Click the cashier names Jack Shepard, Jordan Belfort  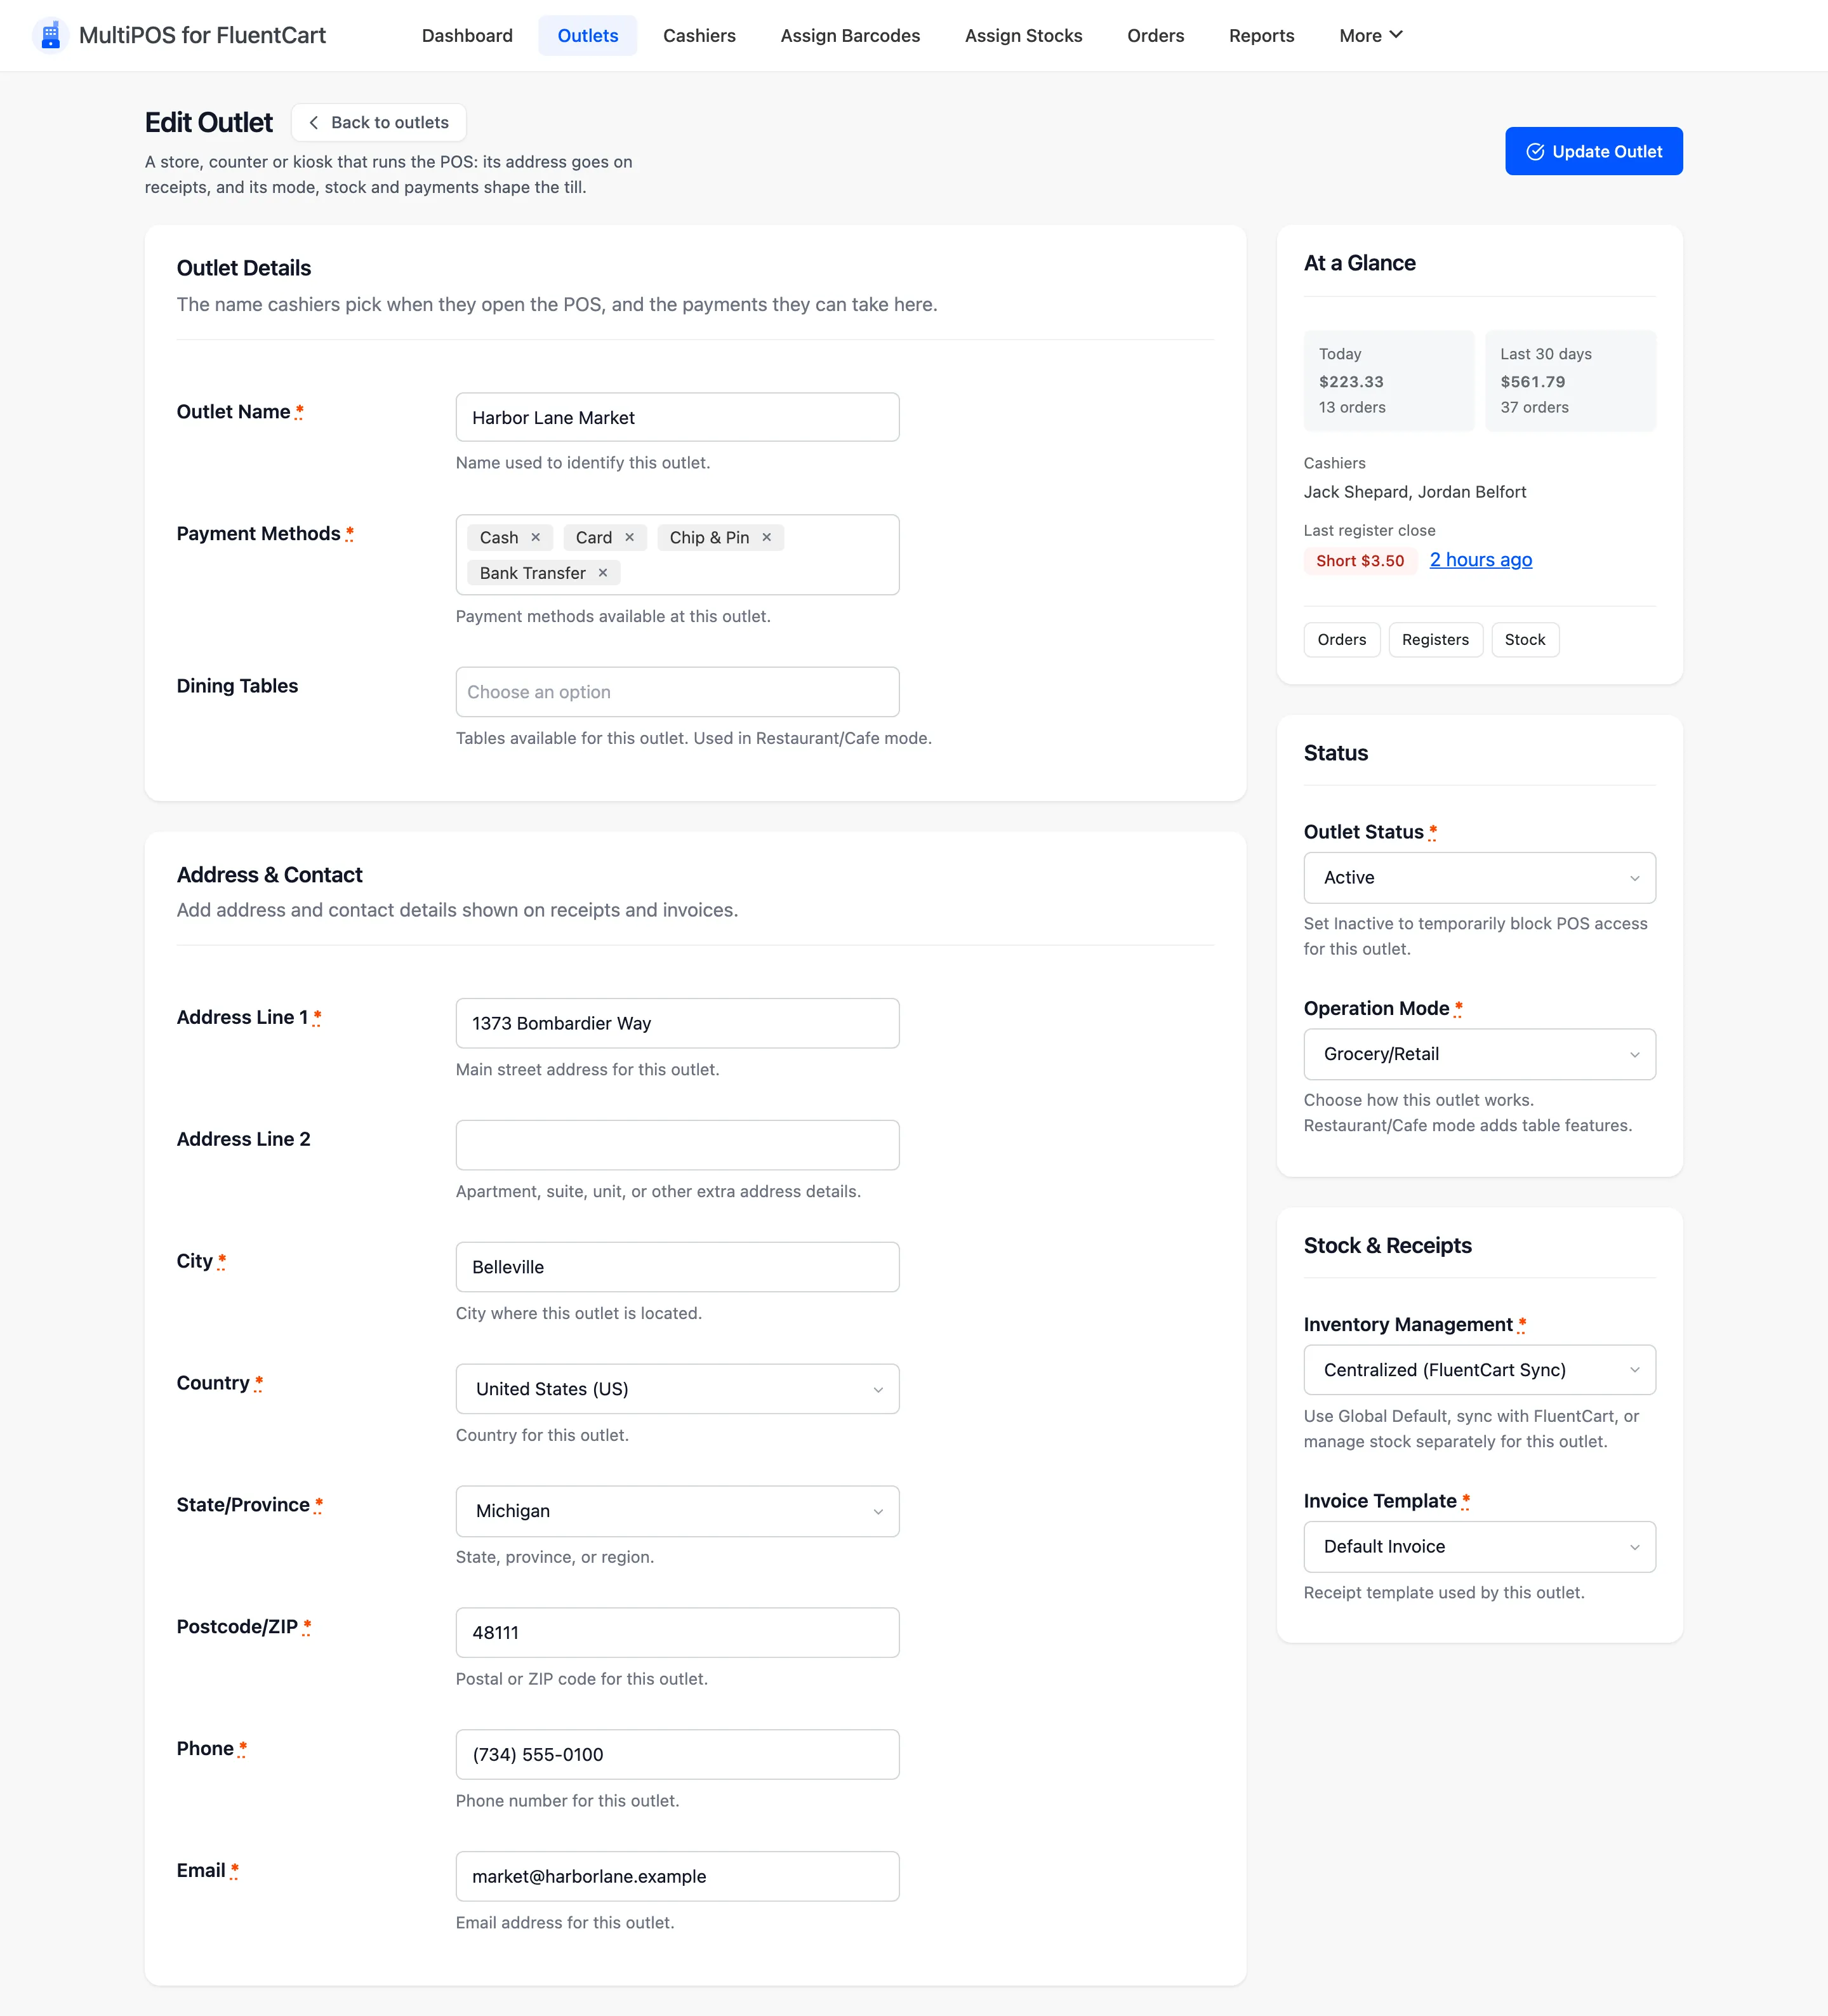coord(1414,492)
